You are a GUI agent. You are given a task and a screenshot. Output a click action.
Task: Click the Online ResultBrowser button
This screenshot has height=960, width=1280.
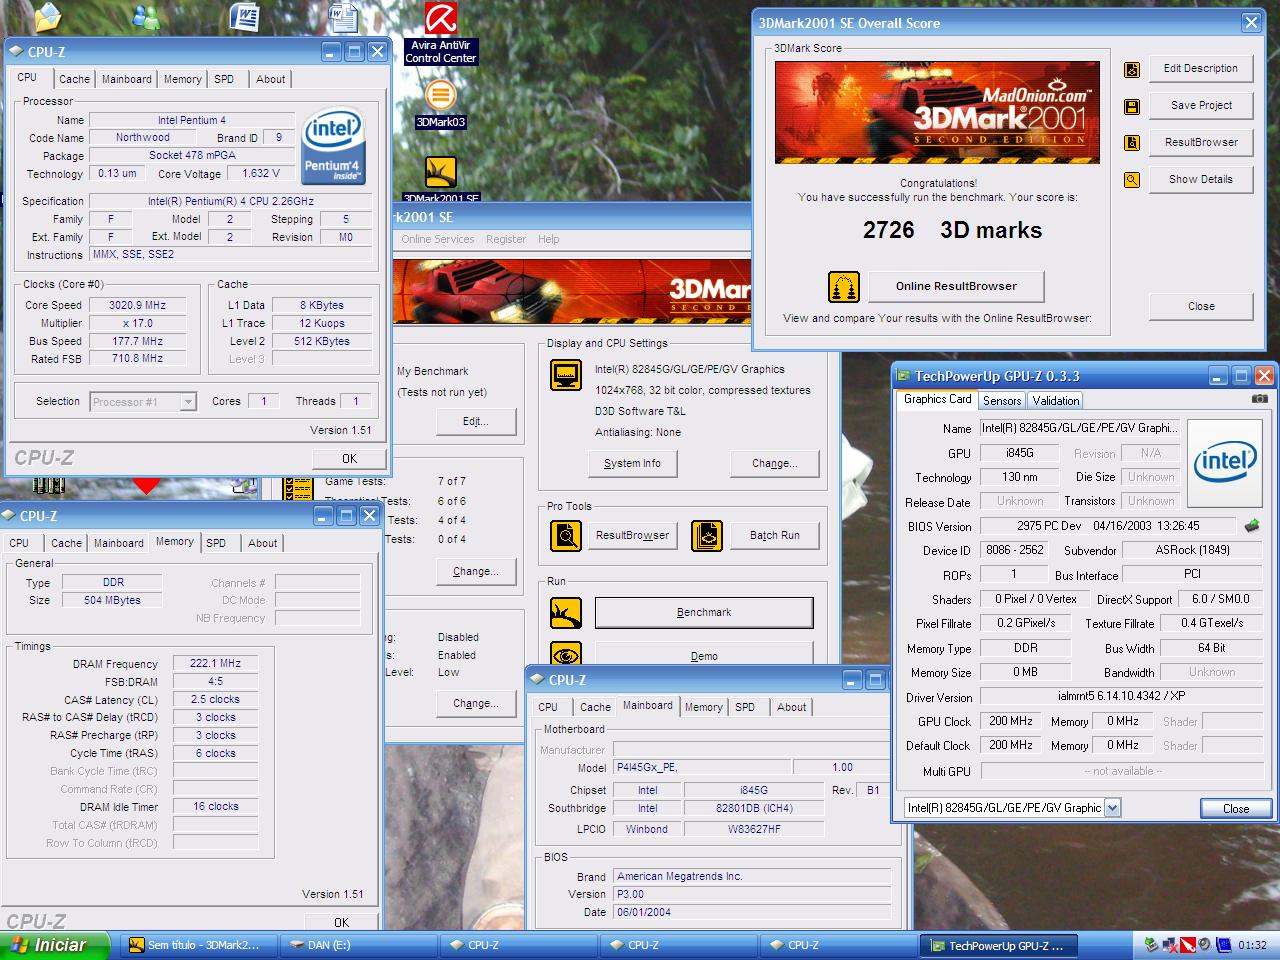[x=956, y=286]
